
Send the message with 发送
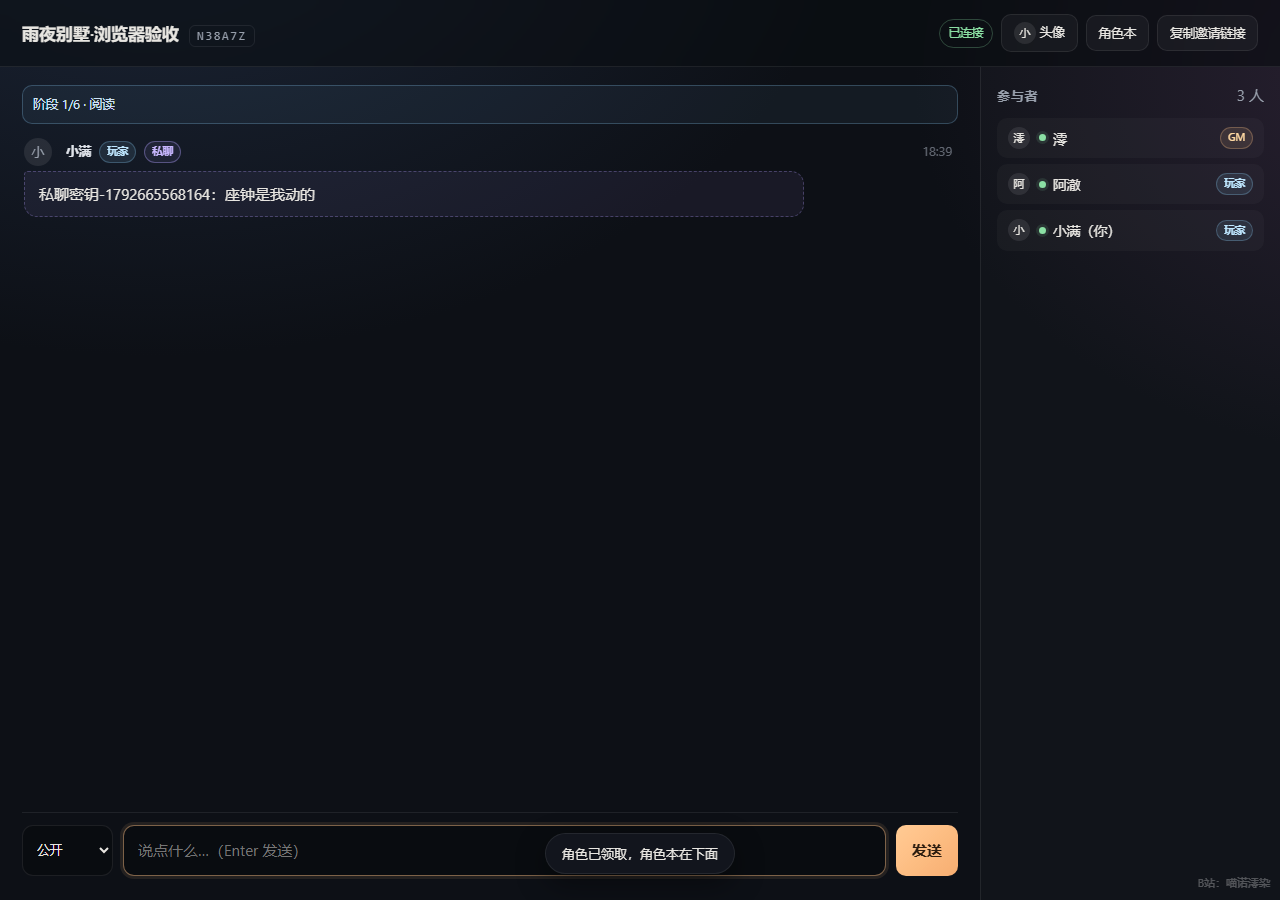pos(927,850)
